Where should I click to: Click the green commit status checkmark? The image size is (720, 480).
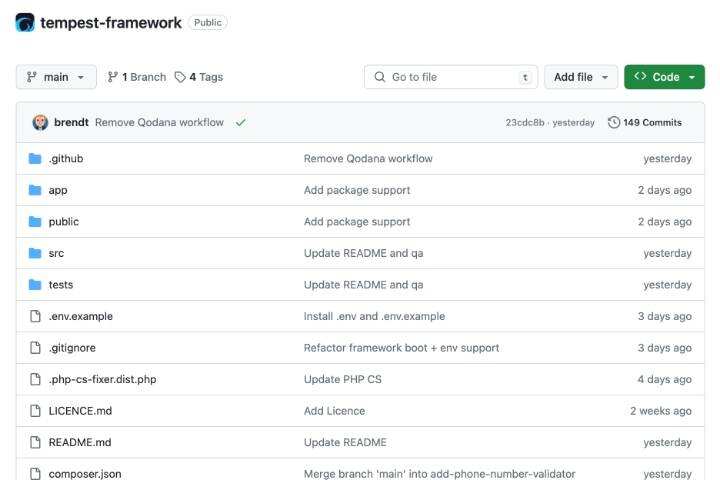[241, 122]
